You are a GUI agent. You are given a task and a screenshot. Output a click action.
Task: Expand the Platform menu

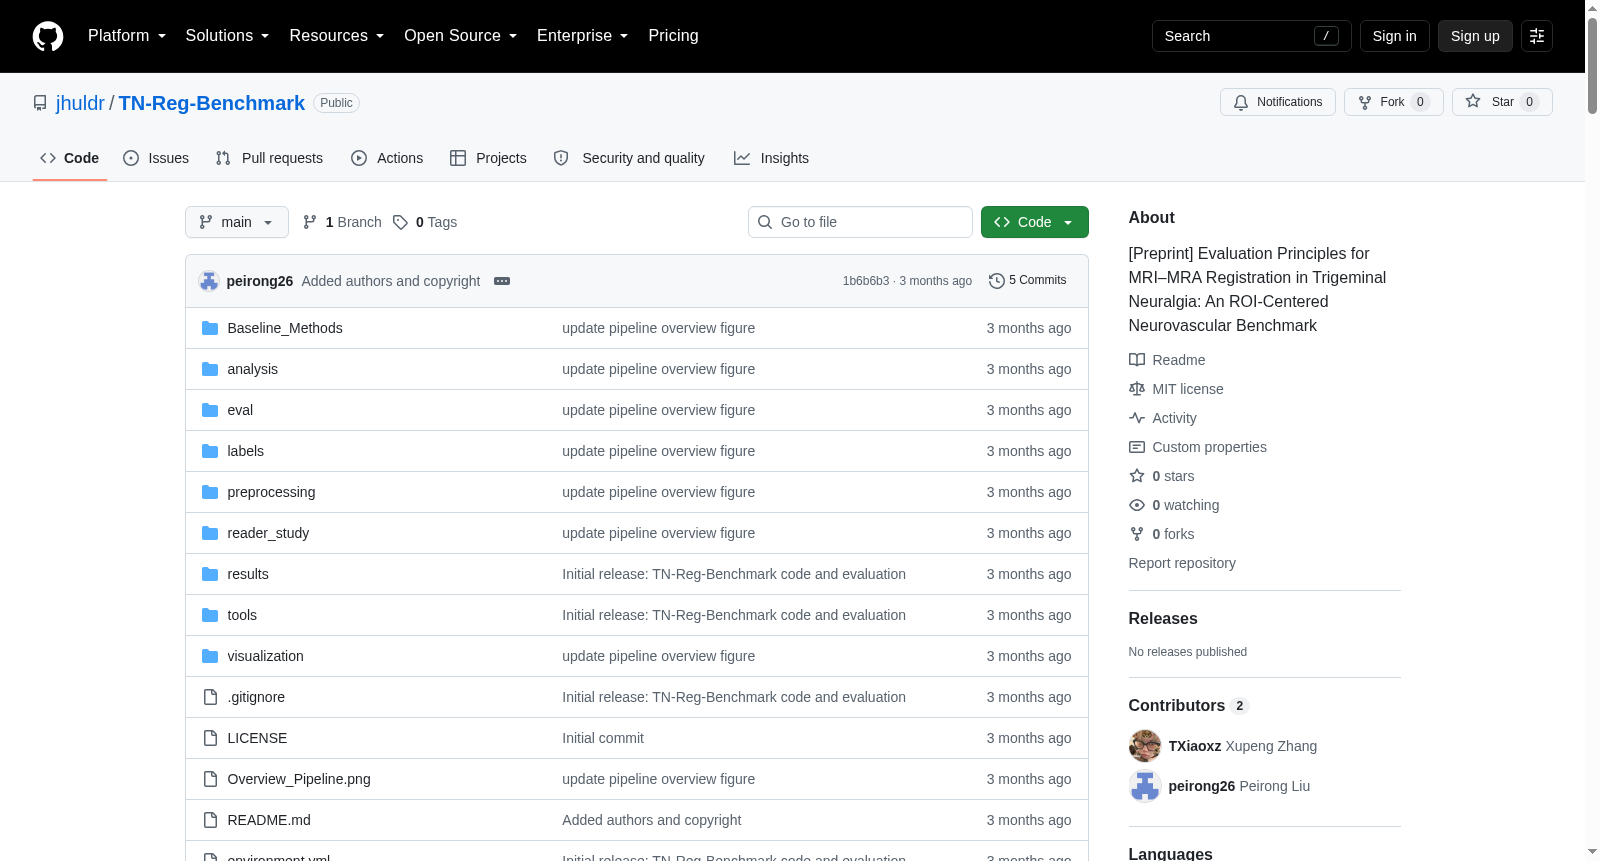click(x=127, y=36)
